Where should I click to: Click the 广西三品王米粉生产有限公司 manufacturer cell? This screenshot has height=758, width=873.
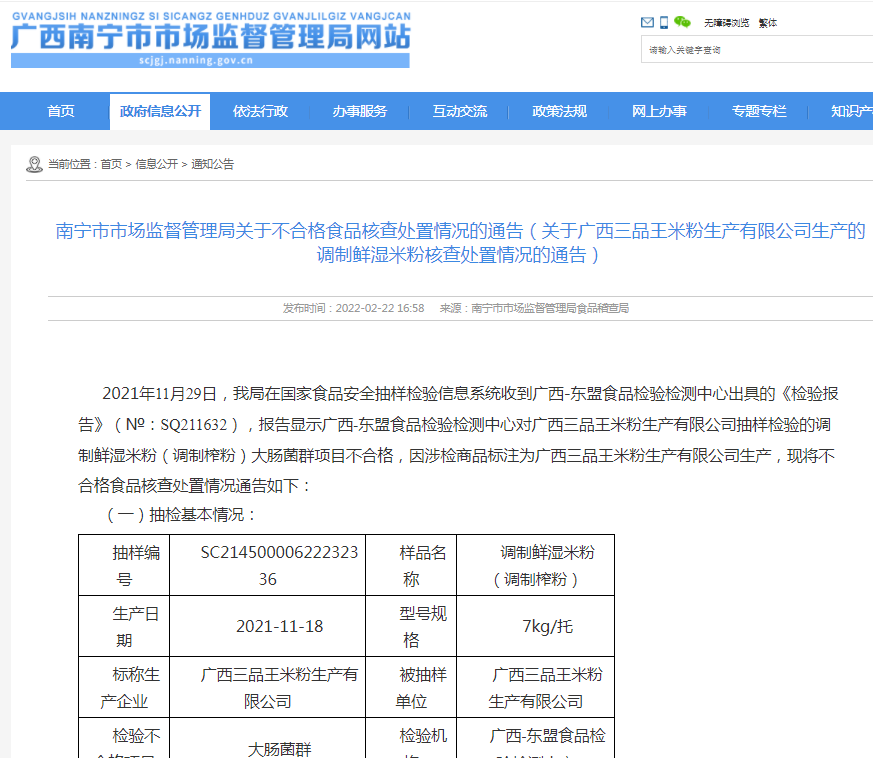268,687
